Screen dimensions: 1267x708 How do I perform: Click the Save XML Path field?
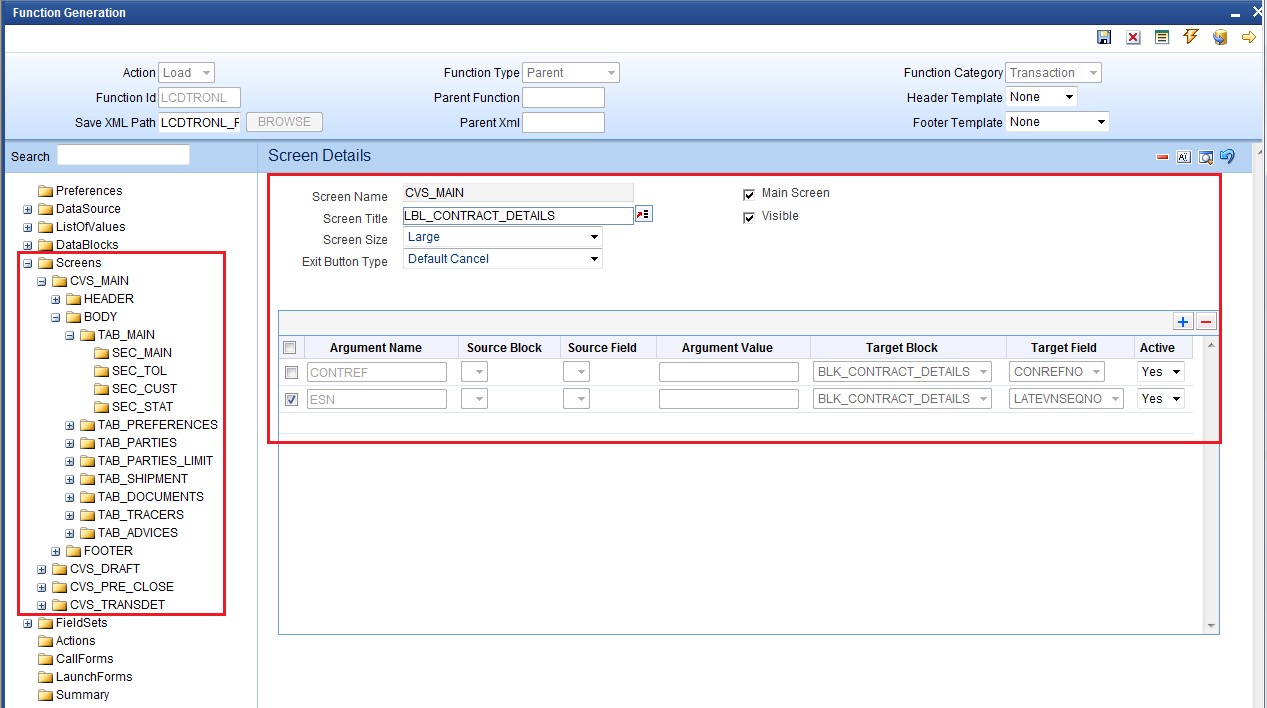coord(200,122)
